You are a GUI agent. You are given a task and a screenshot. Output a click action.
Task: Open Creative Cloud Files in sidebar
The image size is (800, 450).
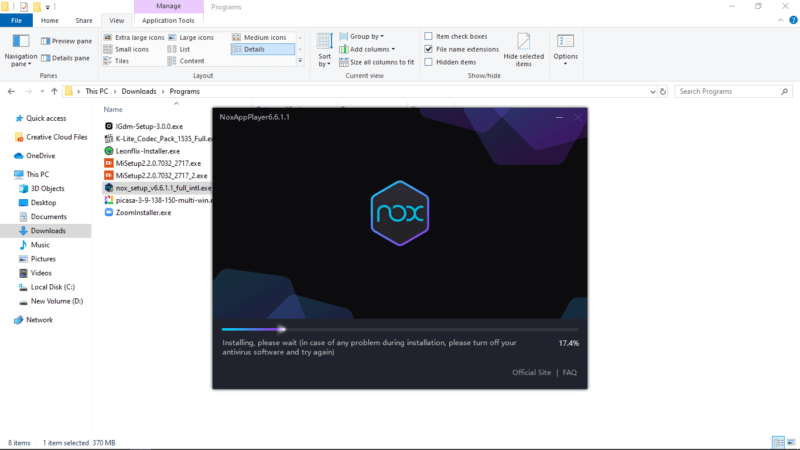51,137
